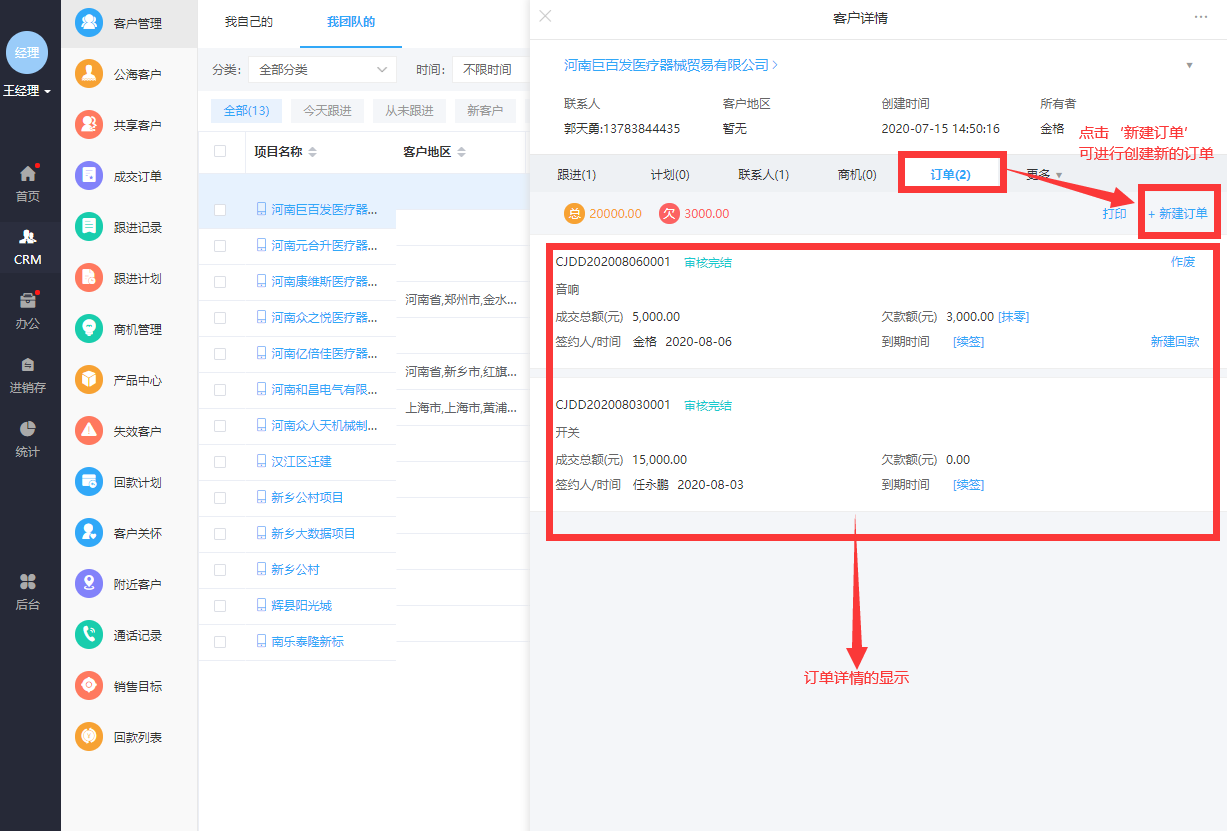
Task: Click the orange 总 total amount icon
Action: point(574,213)
